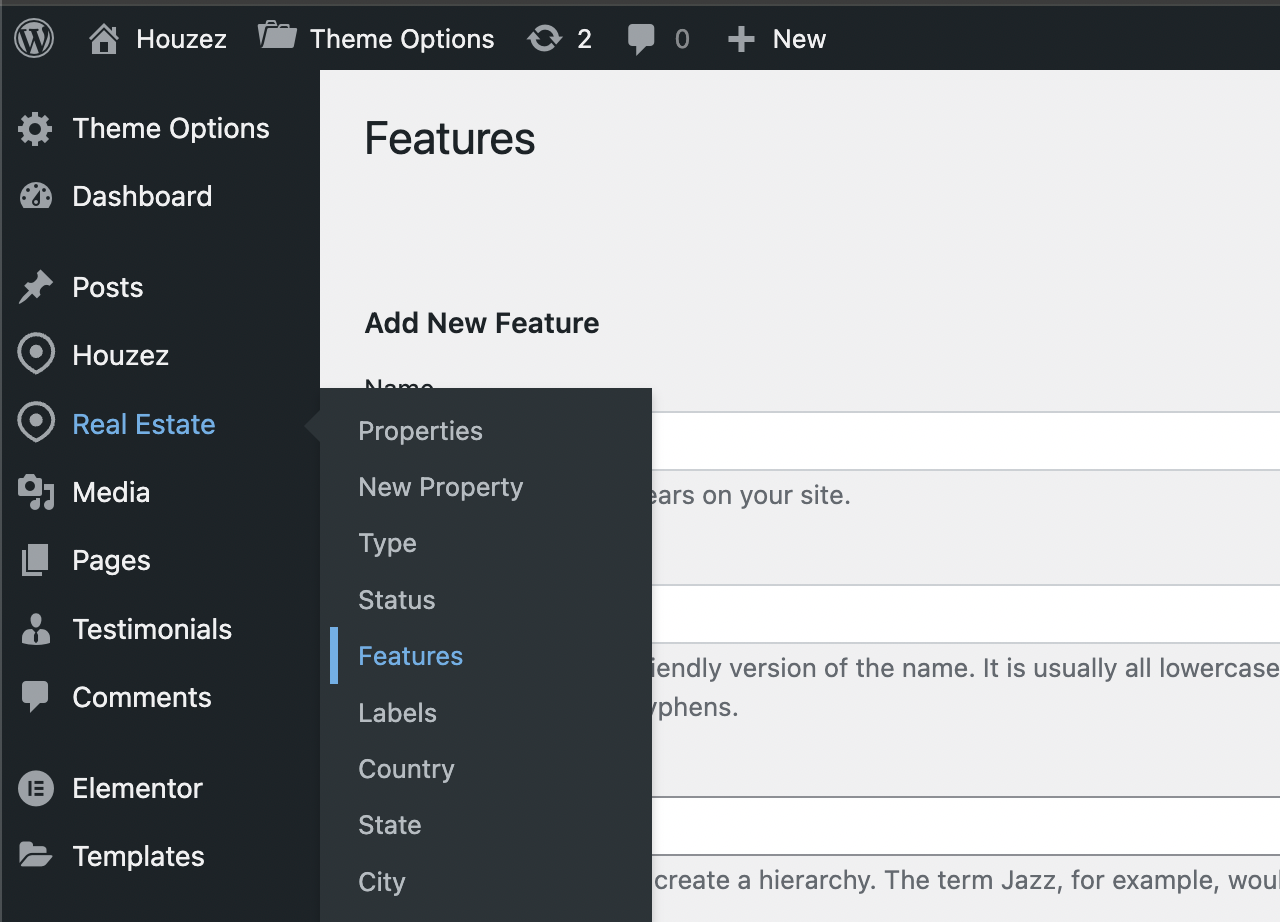Open the comments count 0 in the top bar
The image size is (1280, 922).
tap(682, 39)
